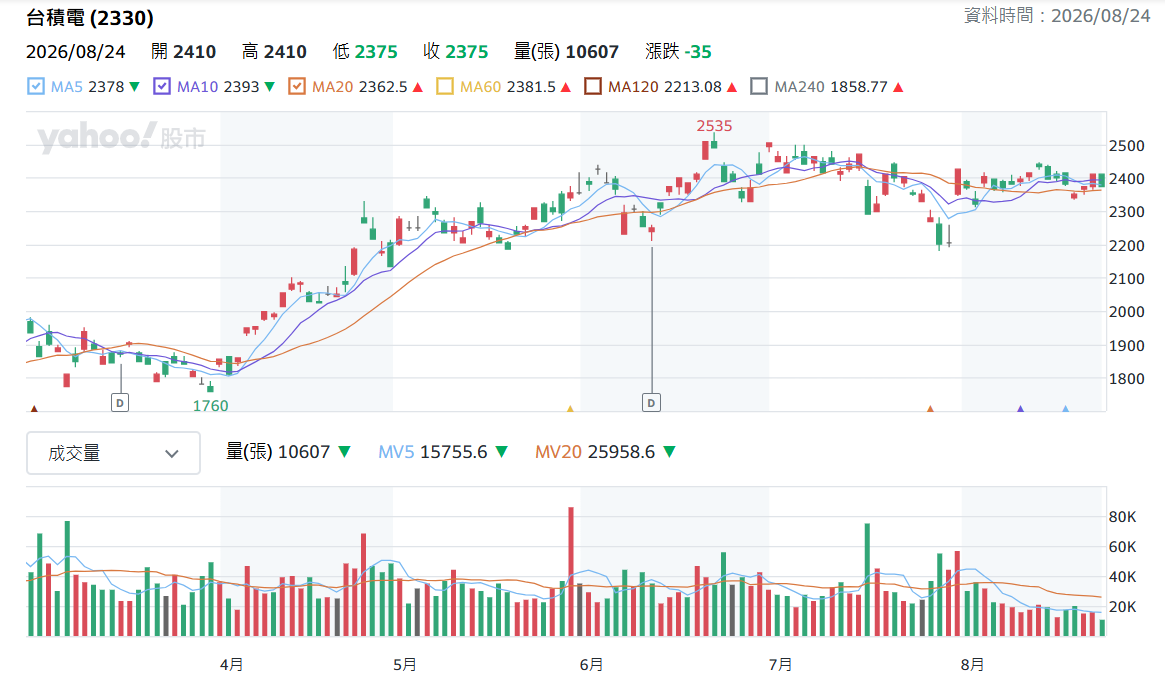This screenshot has height=692, width=1165.
Task: Click the 收 2375 closing price
Action: 455,51
